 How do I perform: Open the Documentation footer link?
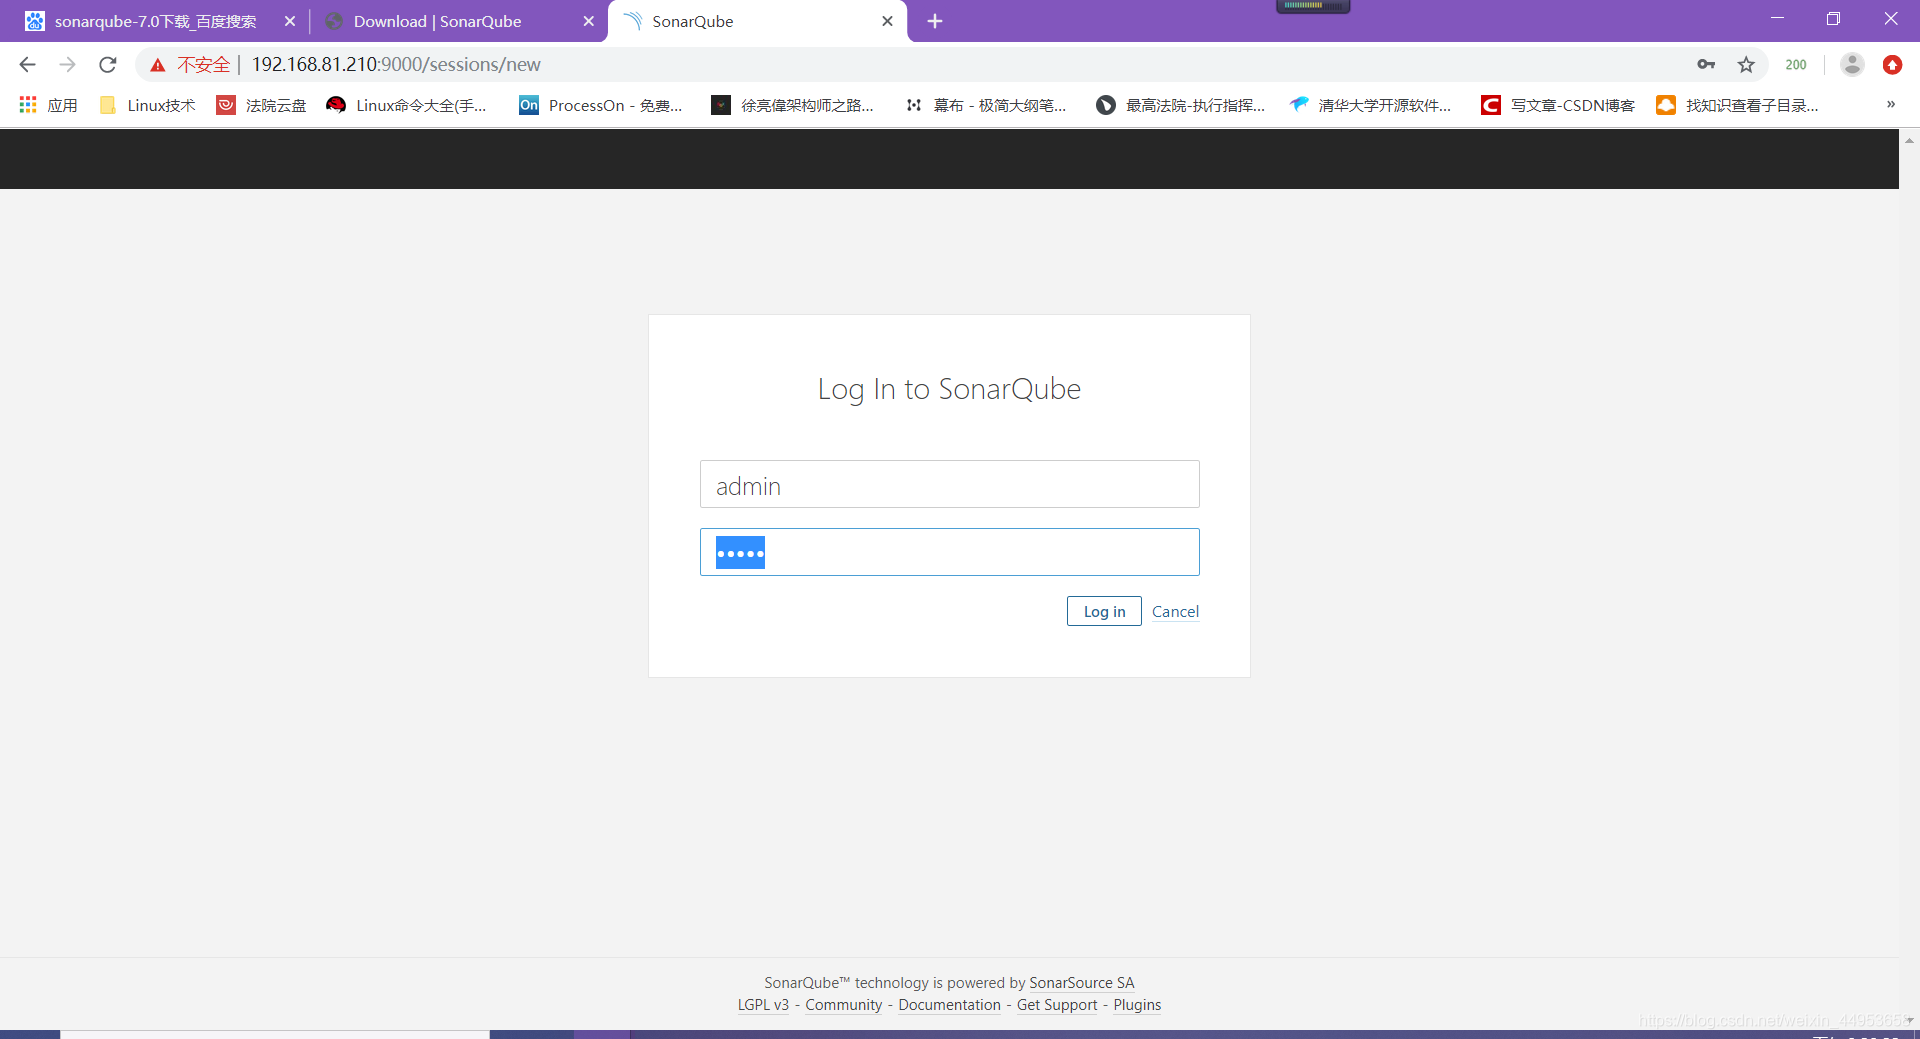pyautogui.click(x=949, y=1005)
